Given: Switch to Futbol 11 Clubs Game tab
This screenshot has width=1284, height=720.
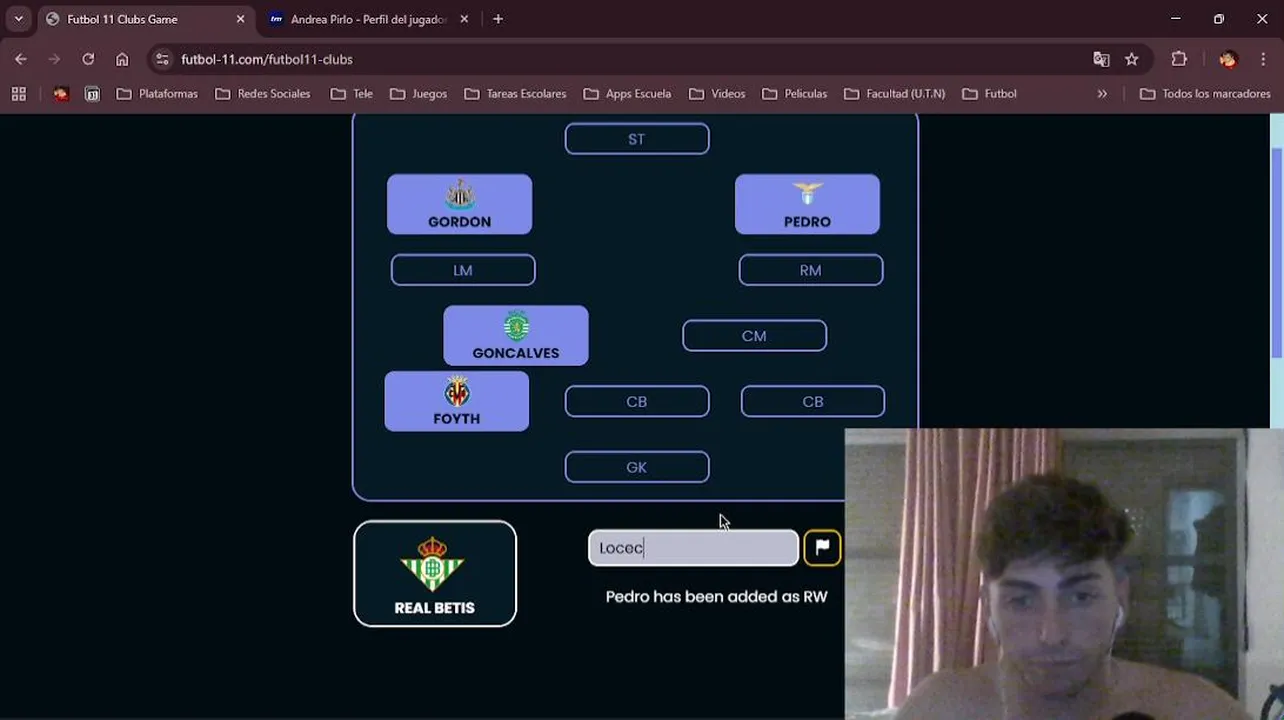Looking at the screenshot, I should click(146, 19).
